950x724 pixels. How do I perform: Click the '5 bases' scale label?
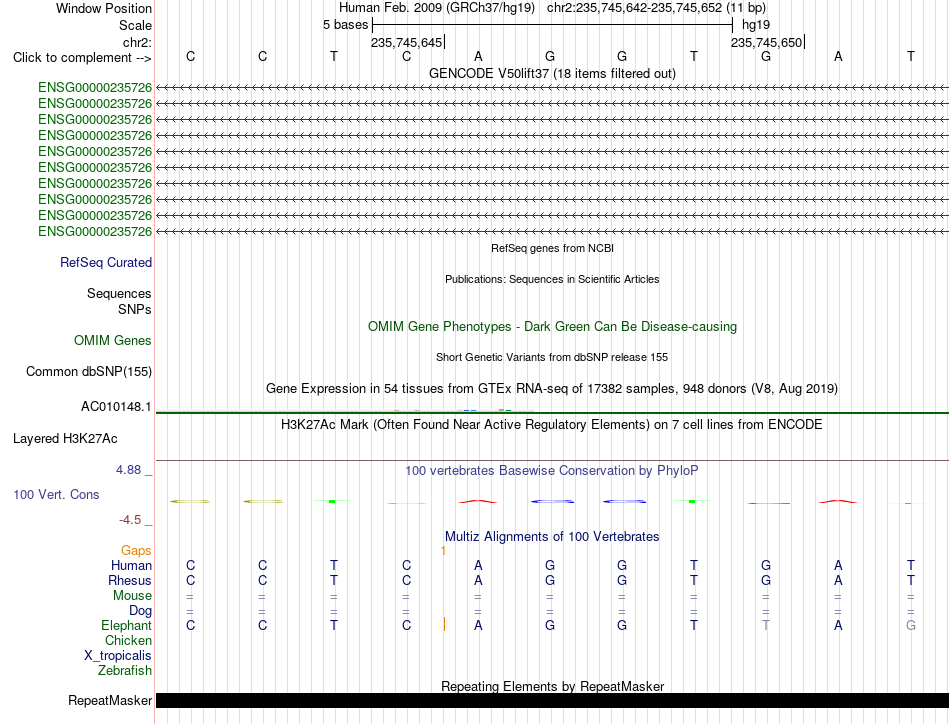(345, 25)
